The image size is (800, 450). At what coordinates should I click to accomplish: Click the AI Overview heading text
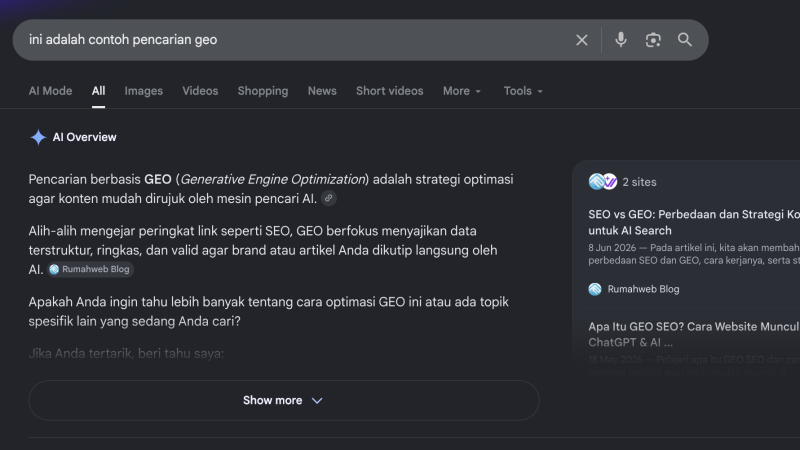[85, 137]
